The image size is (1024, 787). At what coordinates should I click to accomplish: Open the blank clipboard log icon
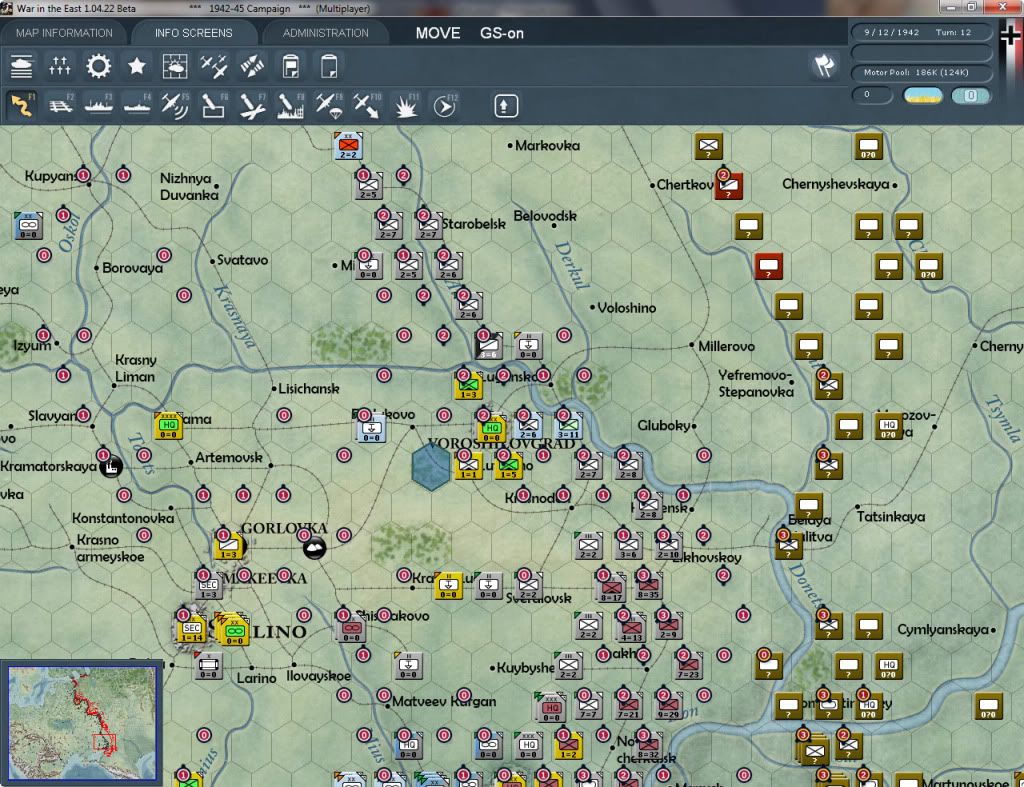[329, 66]
